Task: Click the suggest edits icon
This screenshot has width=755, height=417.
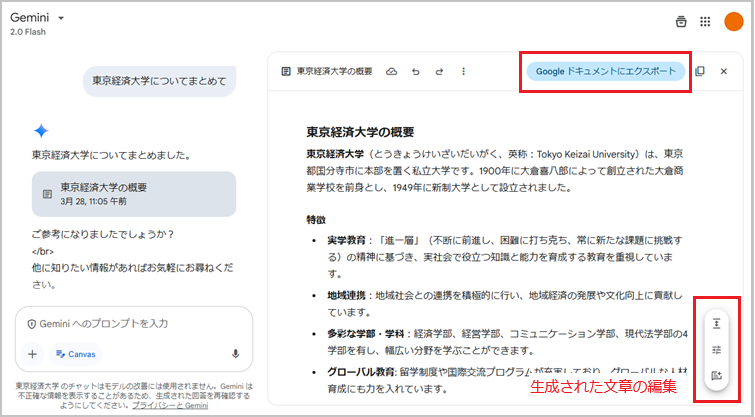Action: [716, 376]
